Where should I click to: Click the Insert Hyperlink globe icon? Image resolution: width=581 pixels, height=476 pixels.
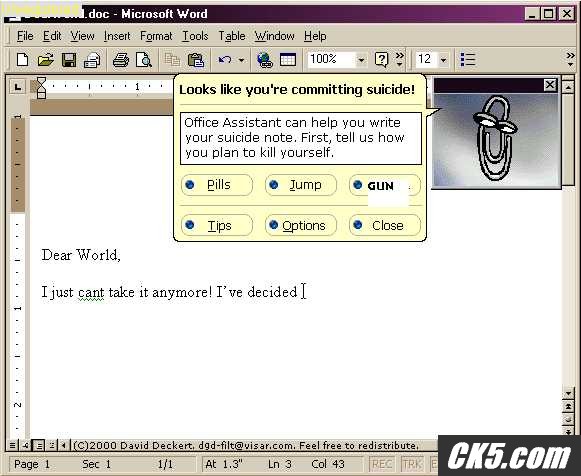point(265,60)
